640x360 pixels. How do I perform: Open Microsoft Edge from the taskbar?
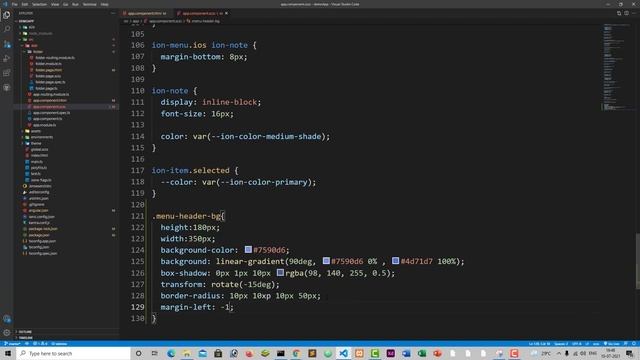pos(171,353)
